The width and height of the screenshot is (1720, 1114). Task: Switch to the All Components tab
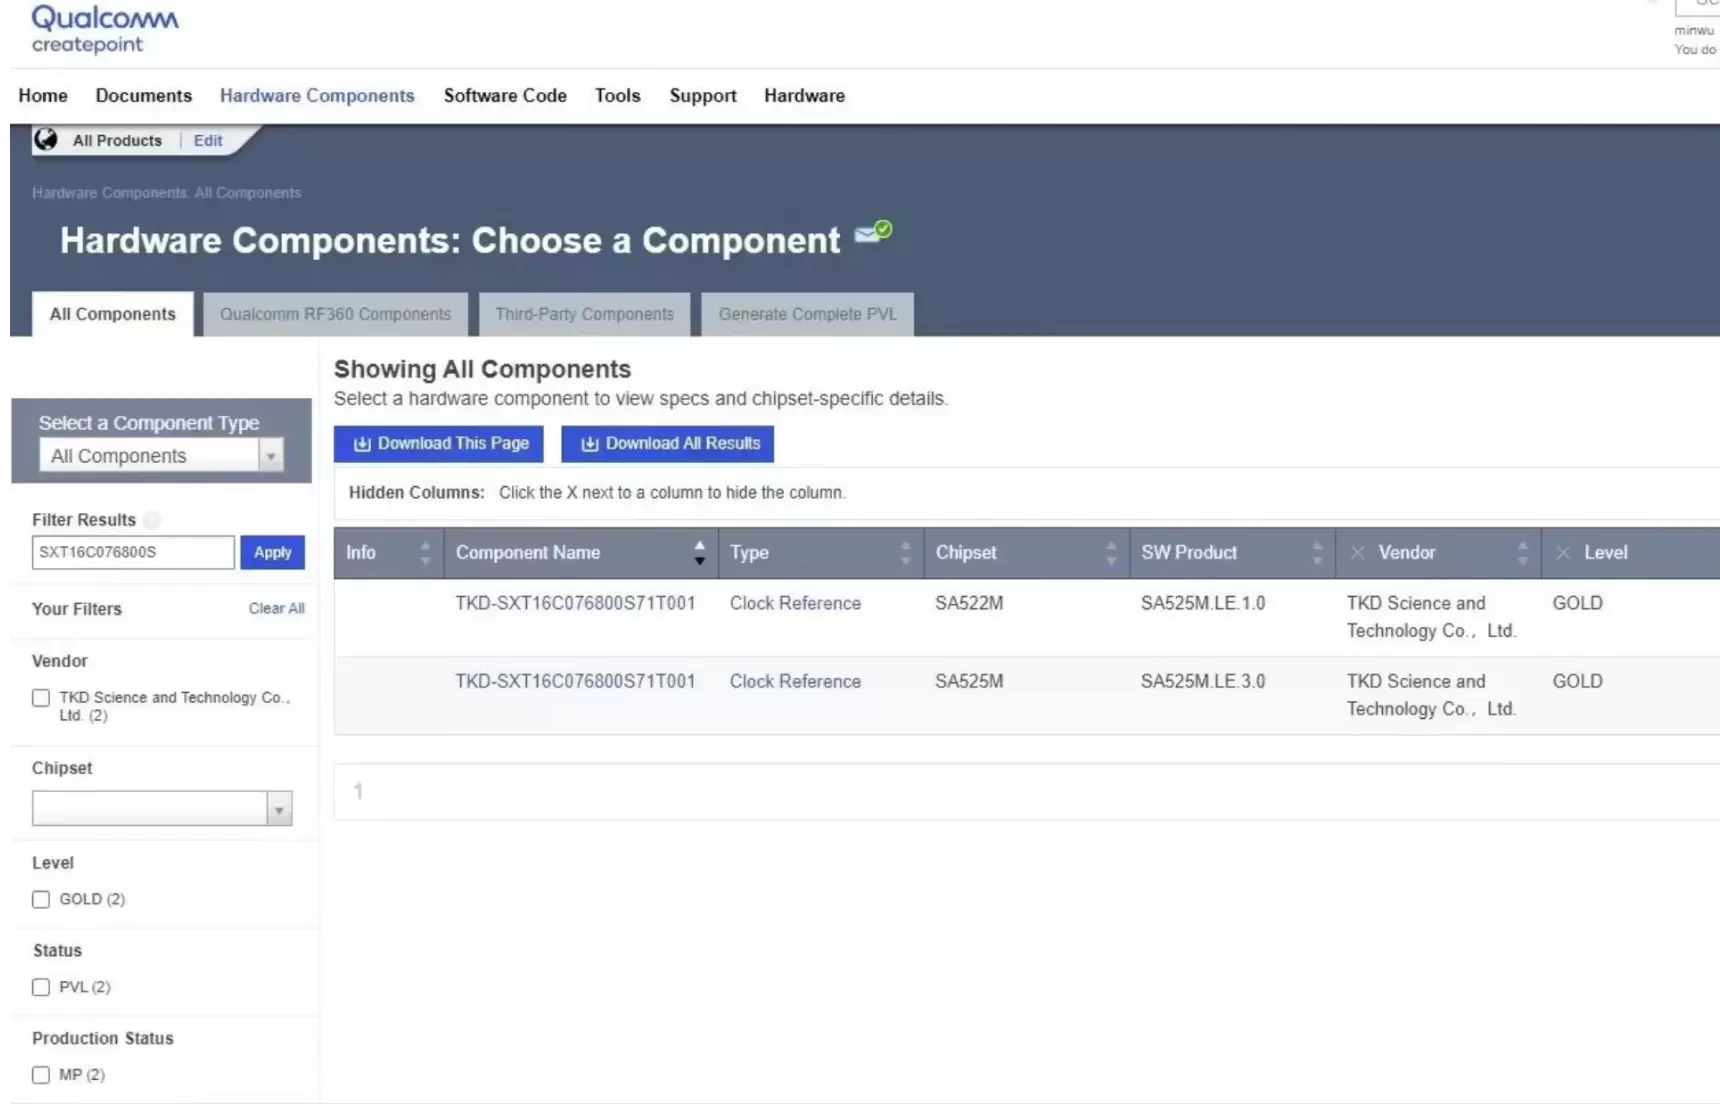[113, 314]
